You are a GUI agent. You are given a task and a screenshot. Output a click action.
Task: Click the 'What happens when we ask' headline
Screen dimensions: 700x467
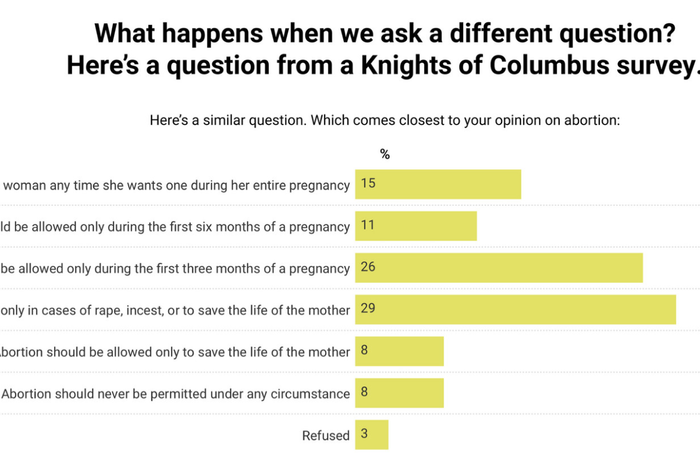379,33
